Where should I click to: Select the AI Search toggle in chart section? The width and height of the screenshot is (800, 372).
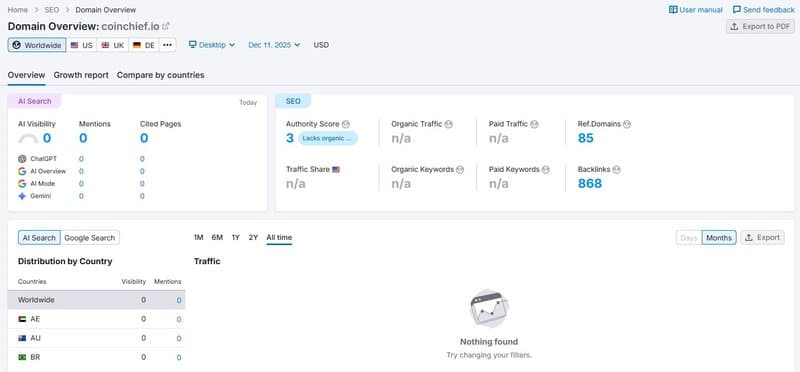click(x=39, y=238)
